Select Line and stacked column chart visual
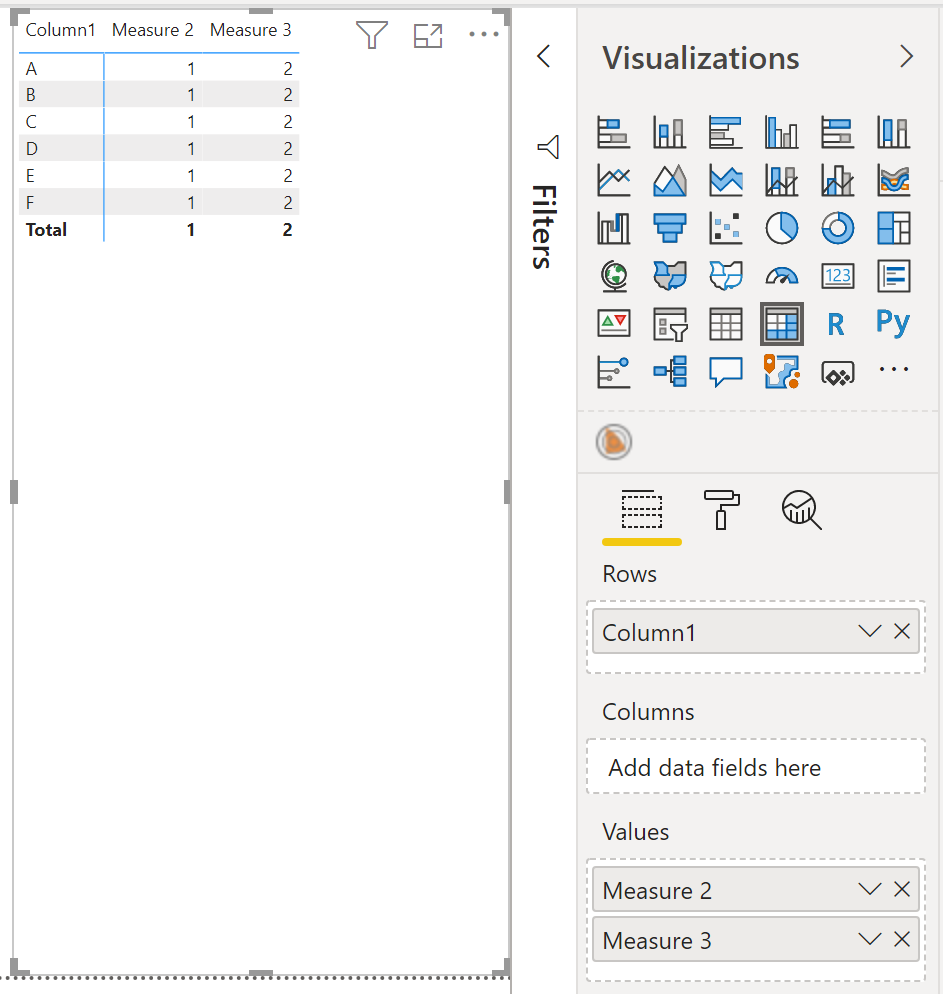943x994 pixels. pos(781,180)
